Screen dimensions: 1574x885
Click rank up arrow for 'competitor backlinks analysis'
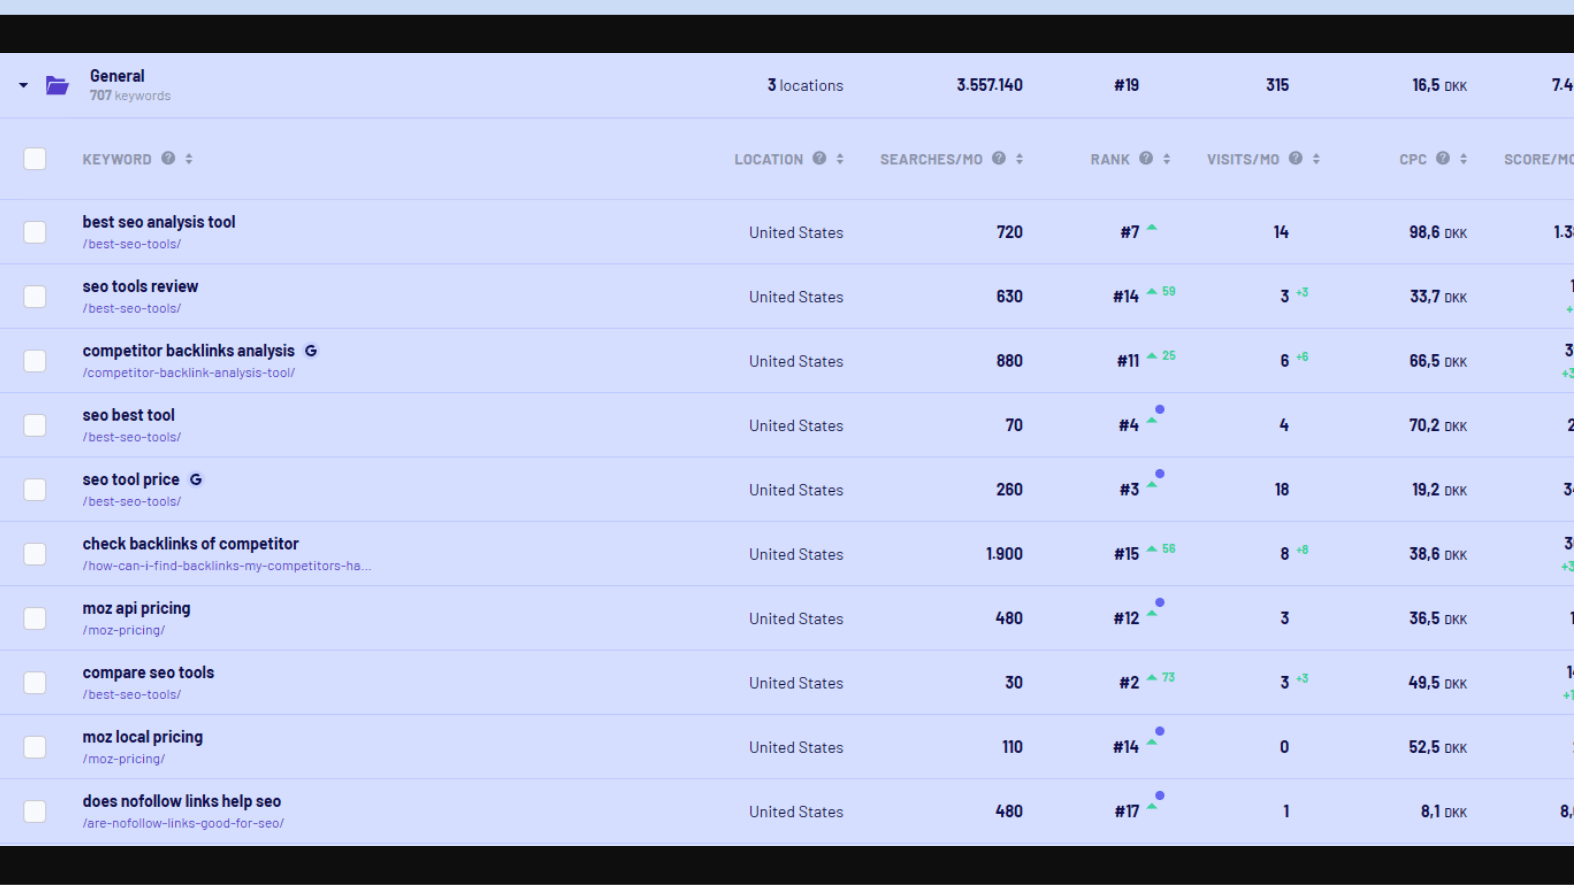pos(1152,356)
